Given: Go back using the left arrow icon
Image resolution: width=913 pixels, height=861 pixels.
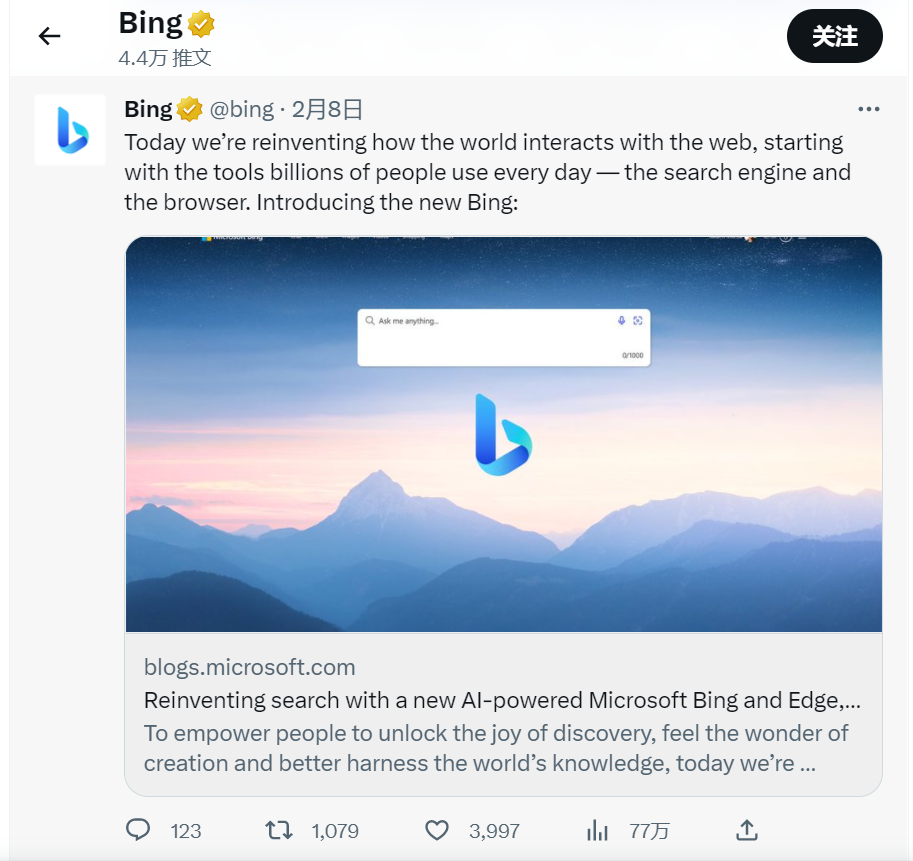Looking at the screenshot, I should pos(49,36).
